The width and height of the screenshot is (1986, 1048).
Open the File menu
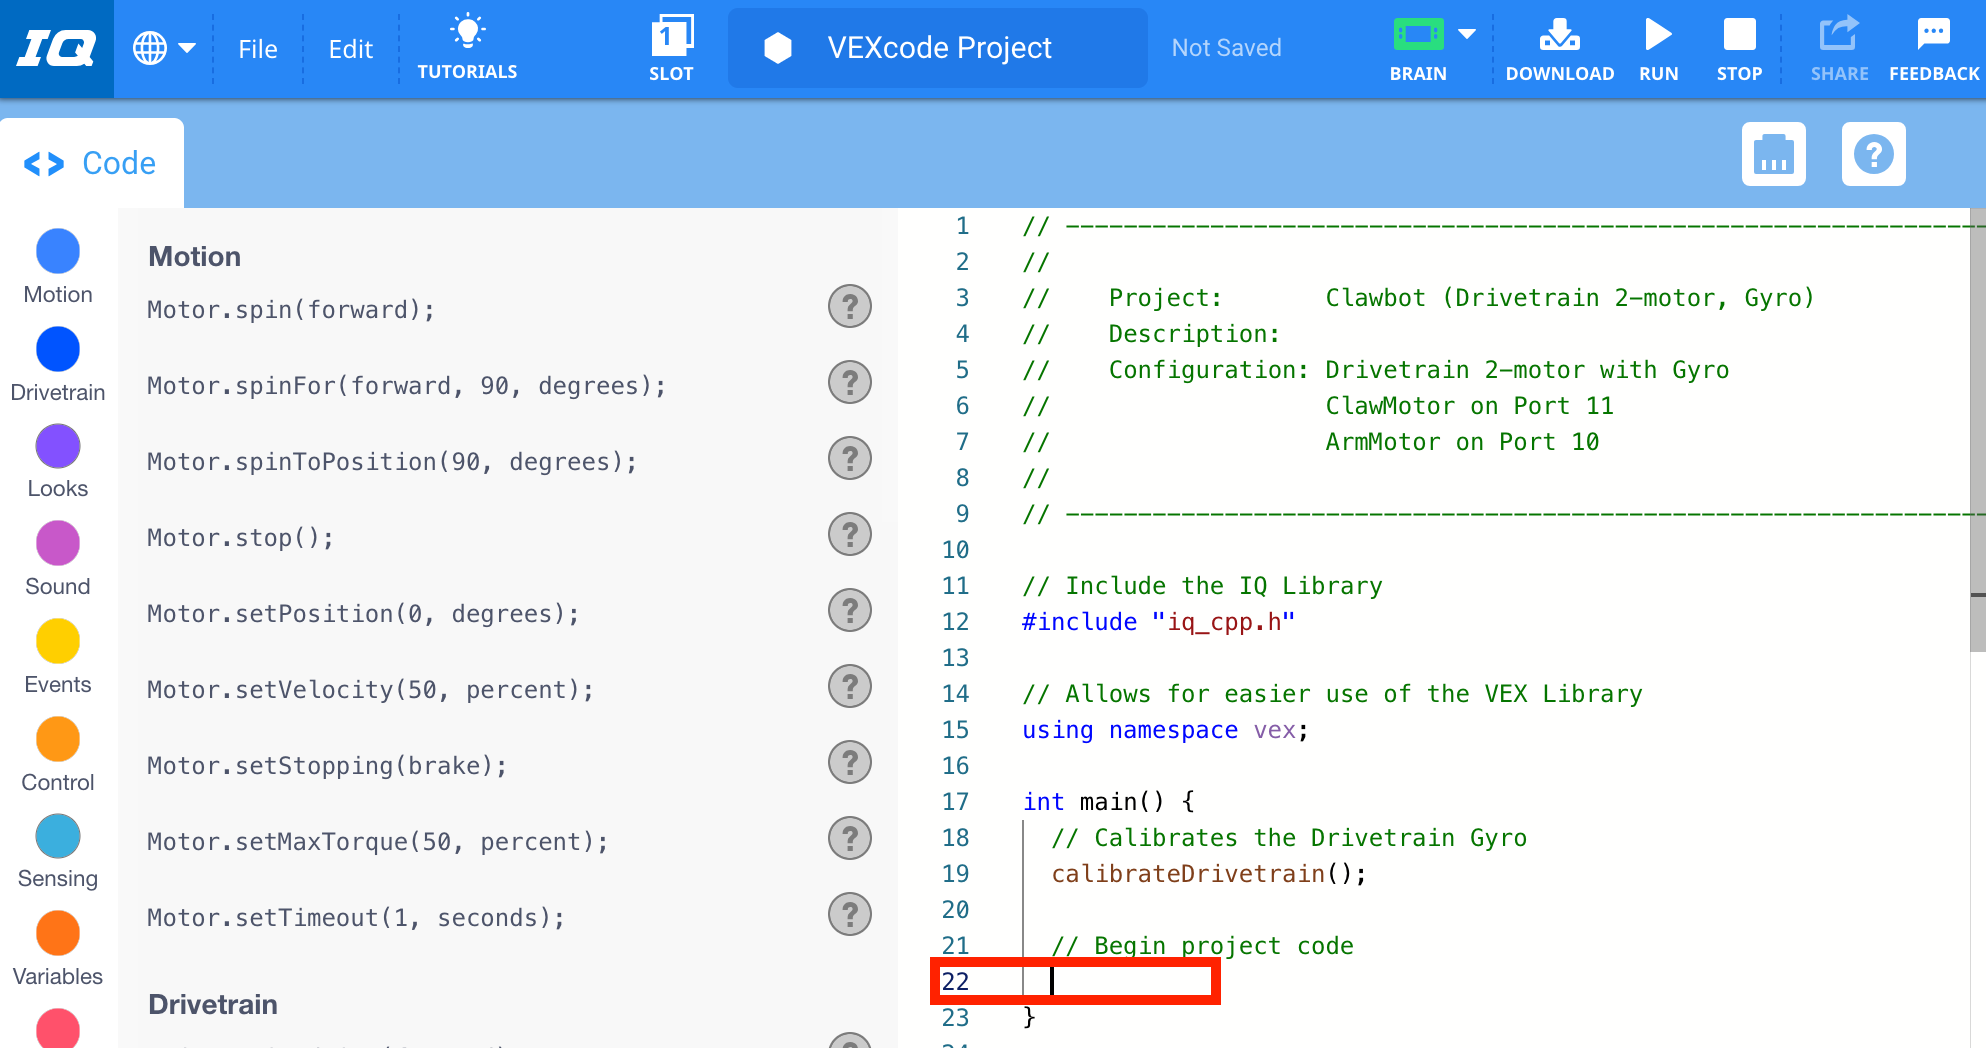coord(257,48)
